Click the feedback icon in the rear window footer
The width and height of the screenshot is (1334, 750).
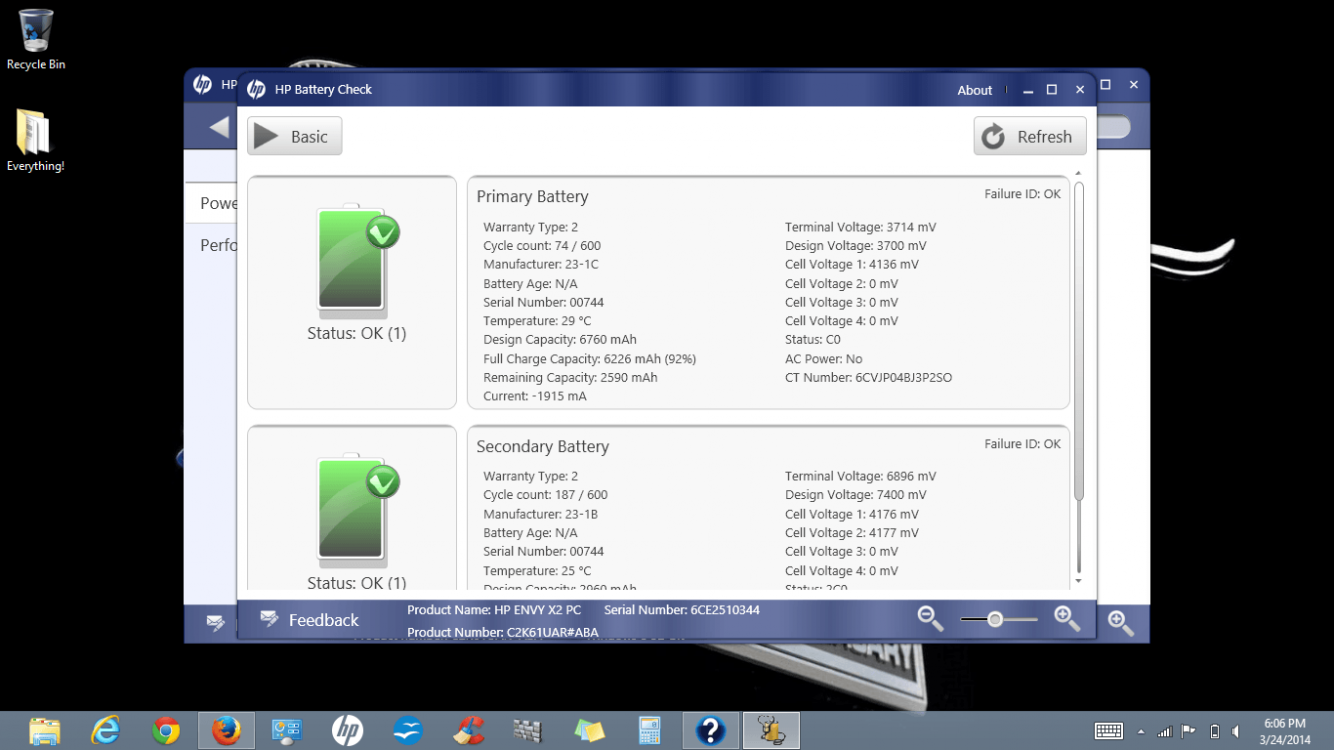[215, 622]
